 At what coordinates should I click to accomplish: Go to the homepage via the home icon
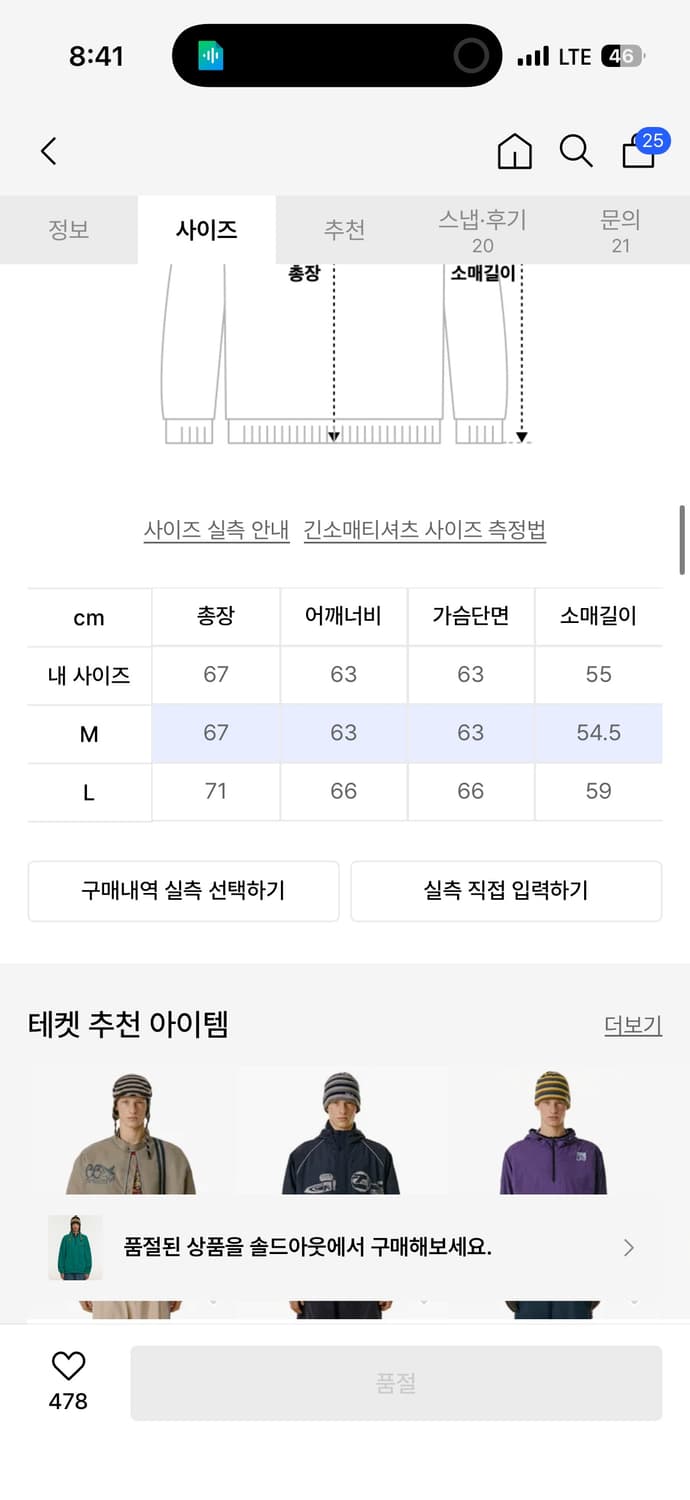point(513,151)
